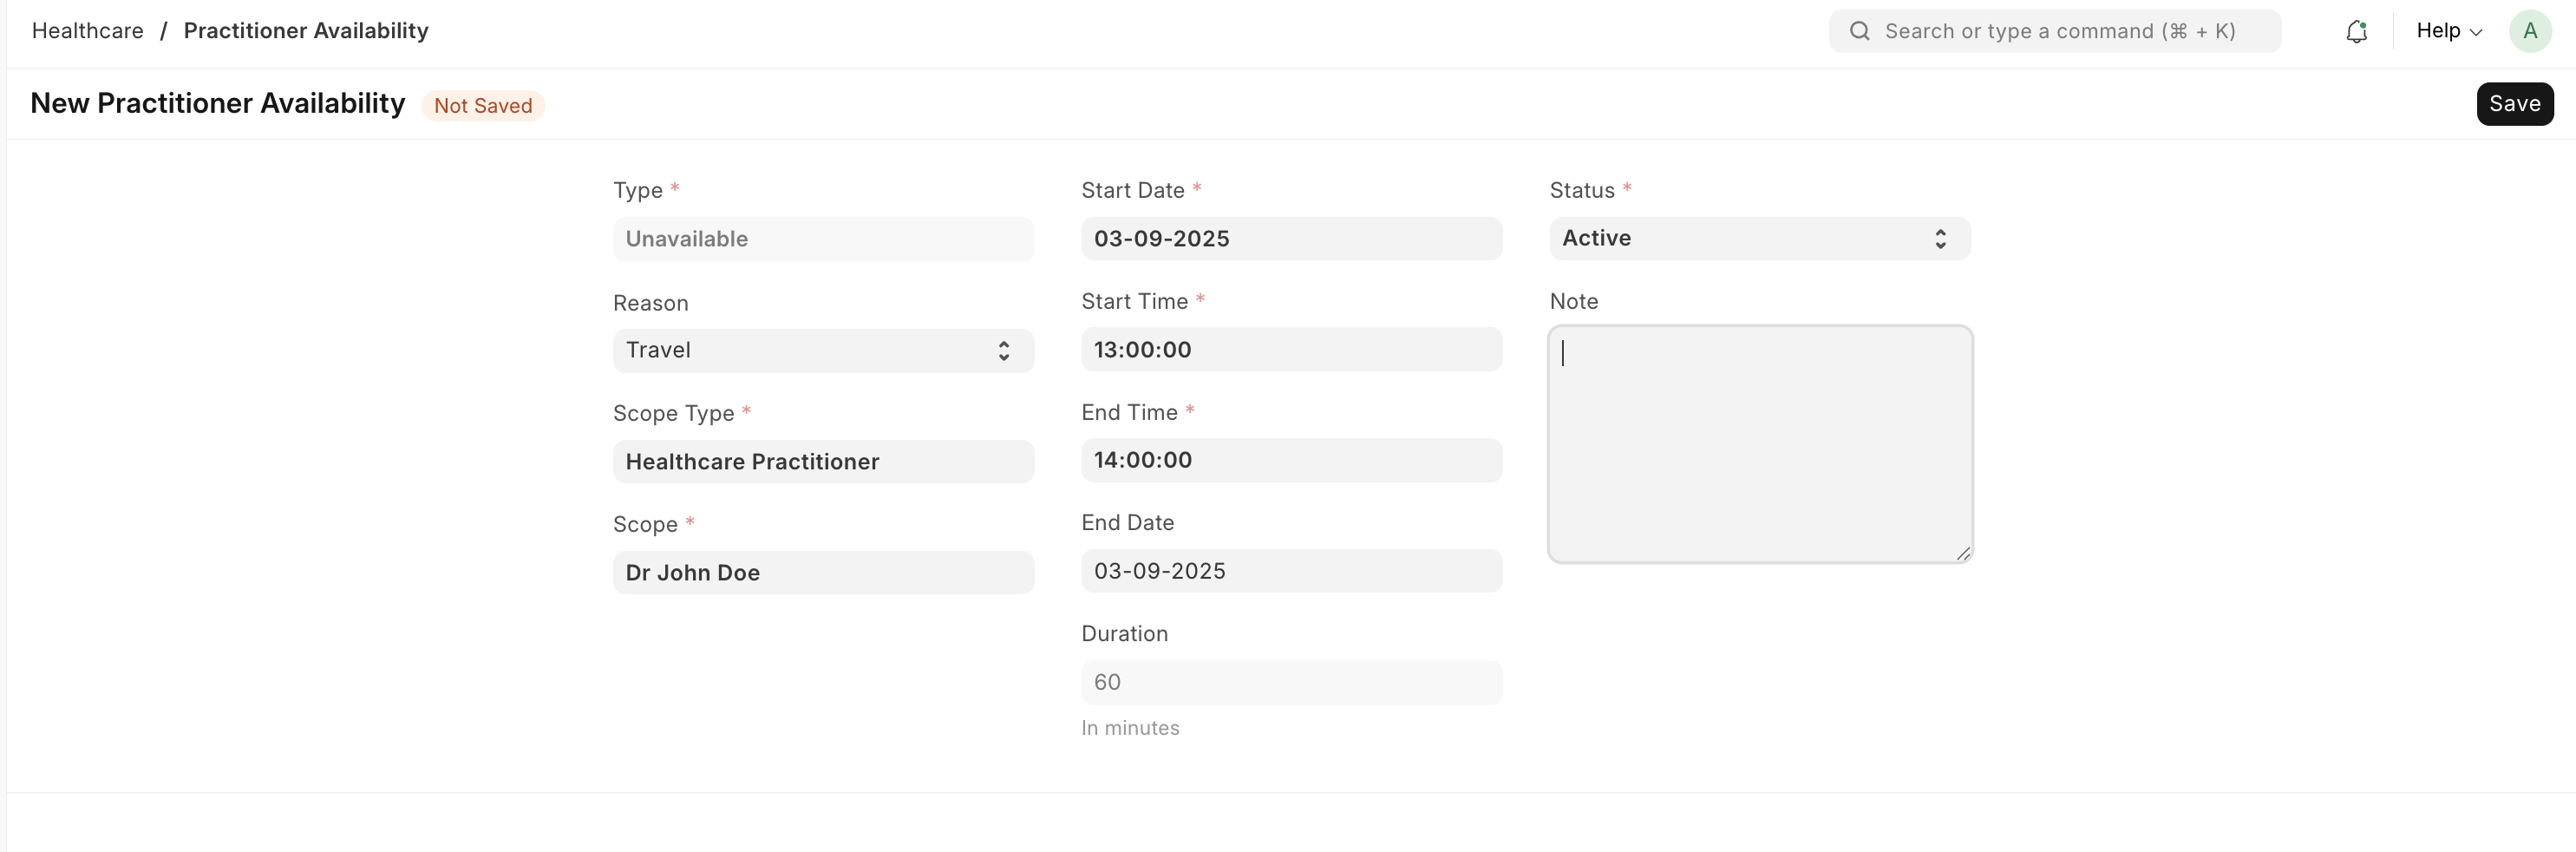The width and height of the screenshot is (2576, 852).
Task: Click the End Time field 14:00:00
Action: click(x=1291, y=460)
